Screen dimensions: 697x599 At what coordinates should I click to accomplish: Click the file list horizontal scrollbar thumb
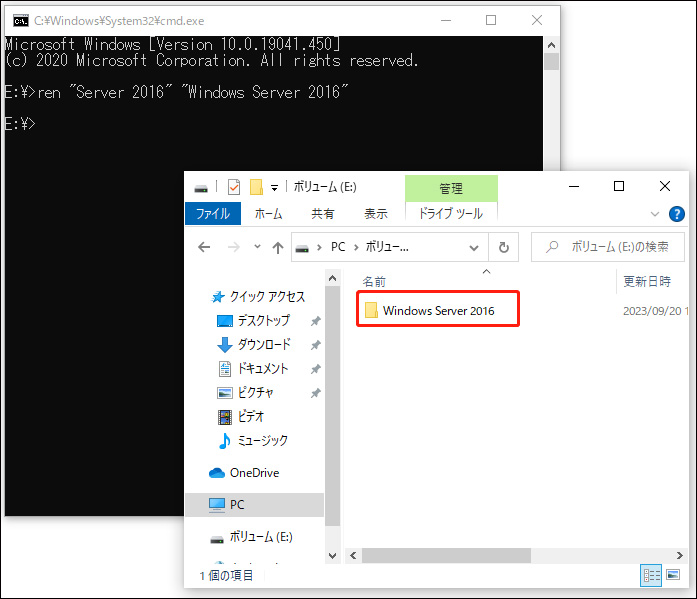[x=446, y=555]
